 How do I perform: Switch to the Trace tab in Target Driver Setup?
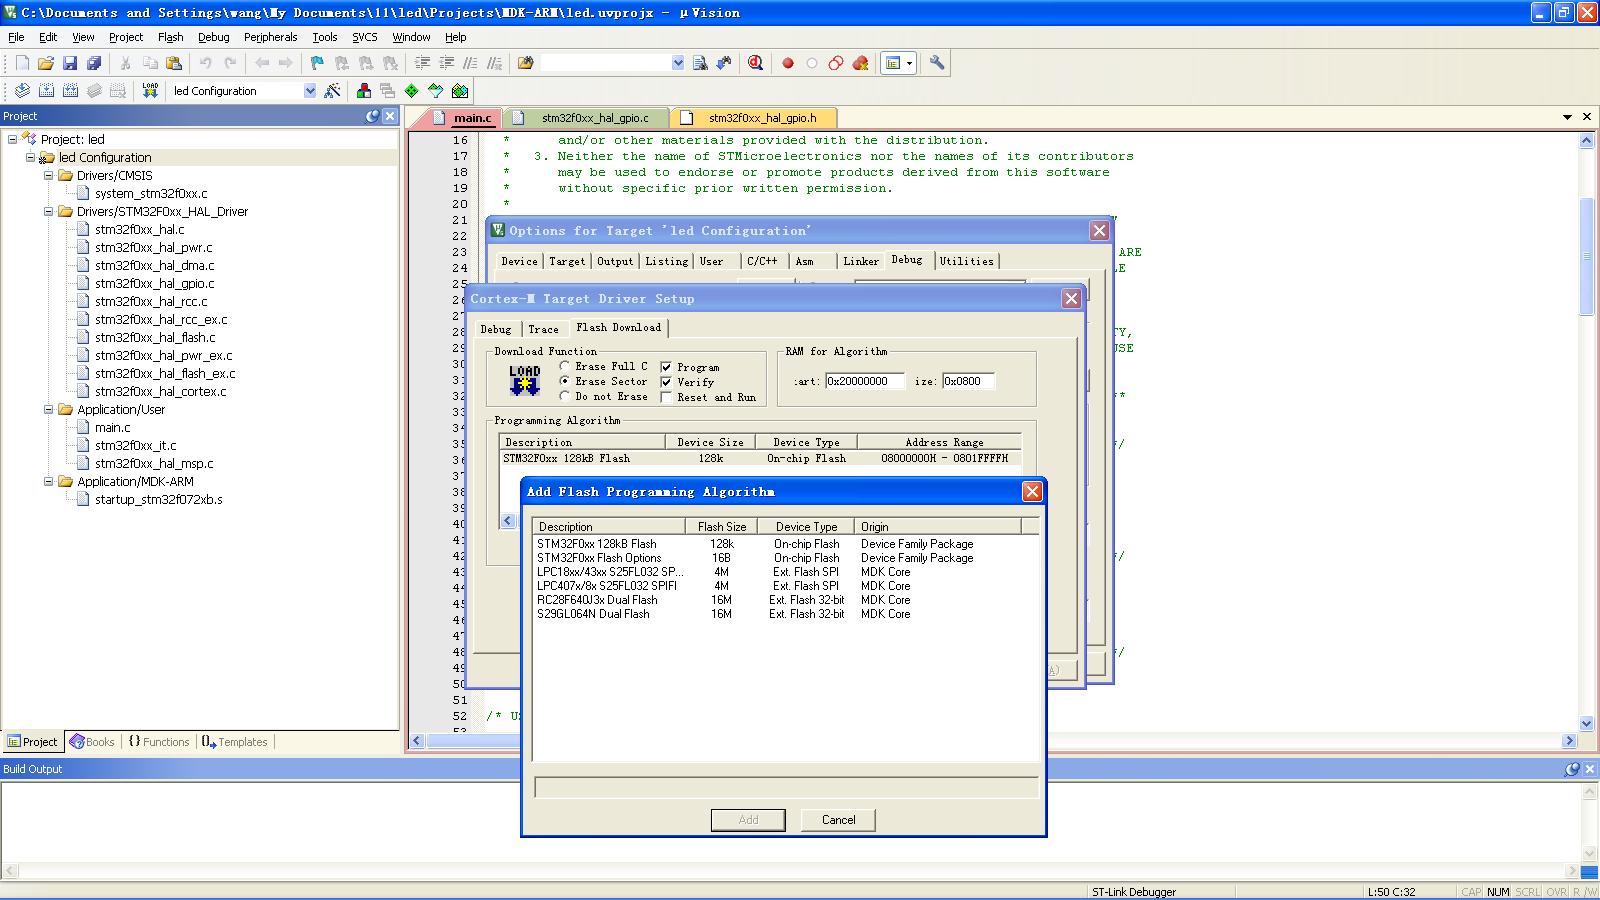point(543,329)
